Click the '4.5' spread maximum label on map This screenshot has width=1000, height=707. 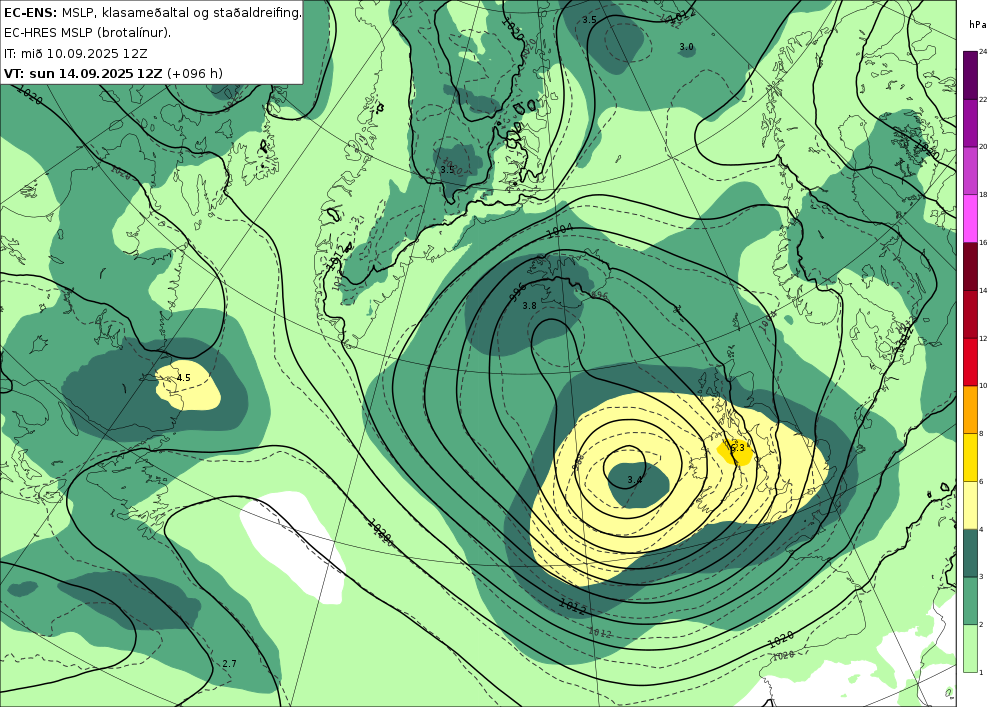pyautogui.click(x=184, y=378)
